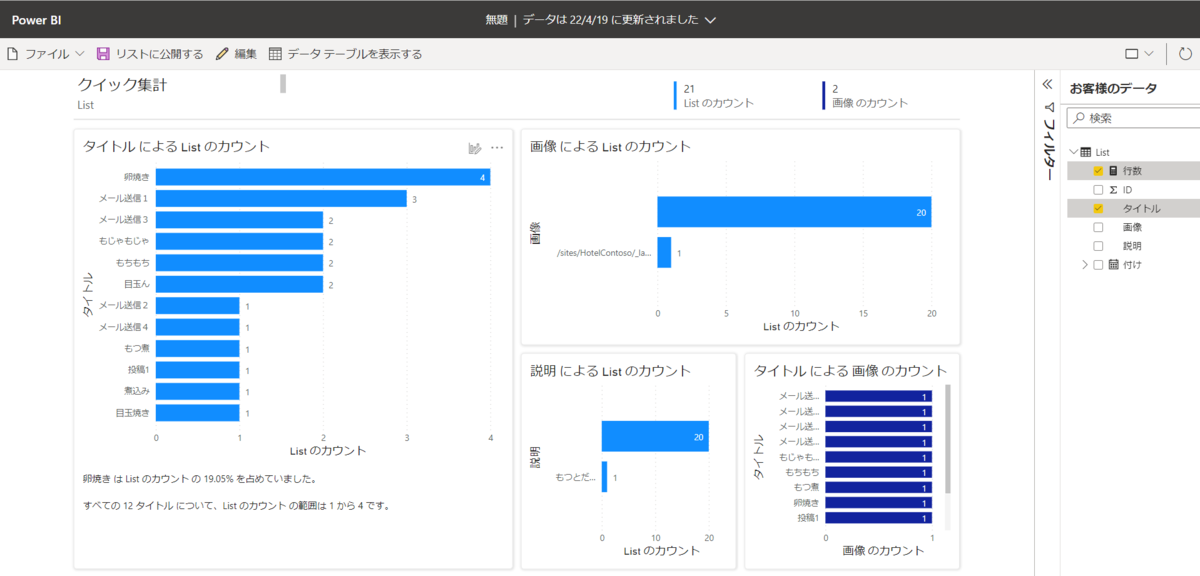The width and height of the screenshot is (1200, 576).
Task: Click the 12 タイトル range summary sentence
Action: (x=236, y=505)
